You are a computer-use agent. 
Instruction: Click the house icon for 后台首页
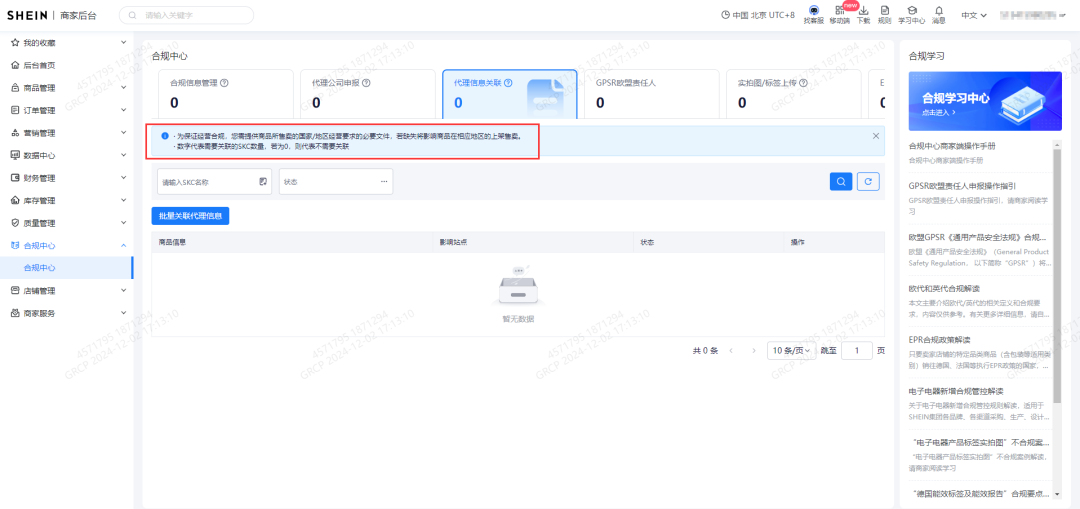[x=15, y=65]
